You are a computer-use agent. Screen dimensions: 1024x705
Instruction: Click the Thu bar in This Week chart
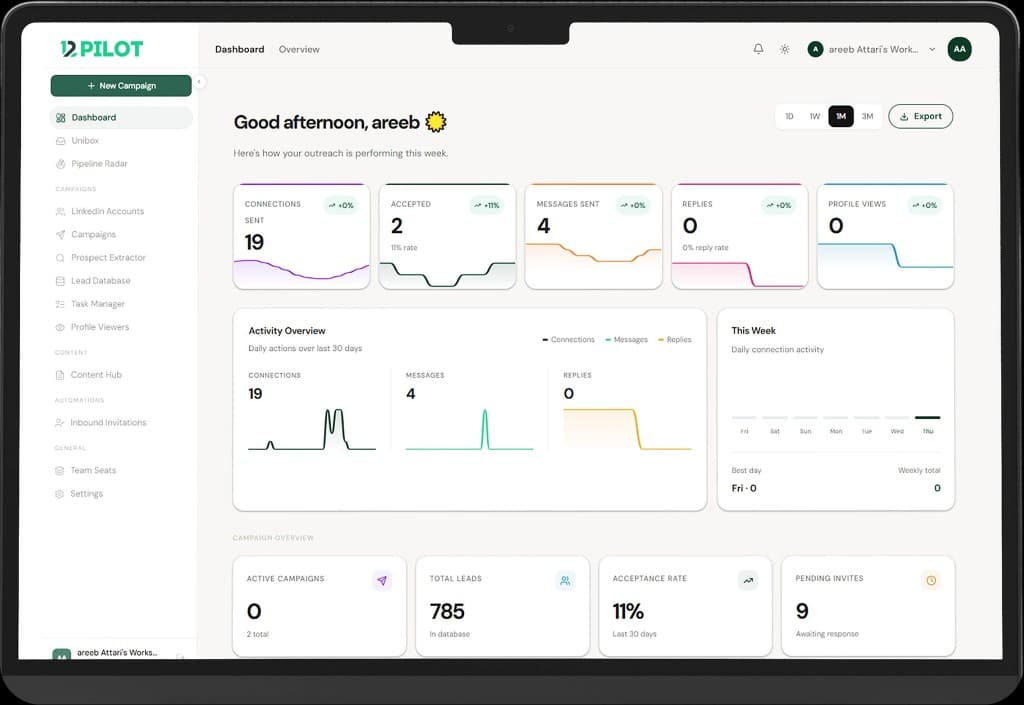pyautogui.click(x=927, y=417)
